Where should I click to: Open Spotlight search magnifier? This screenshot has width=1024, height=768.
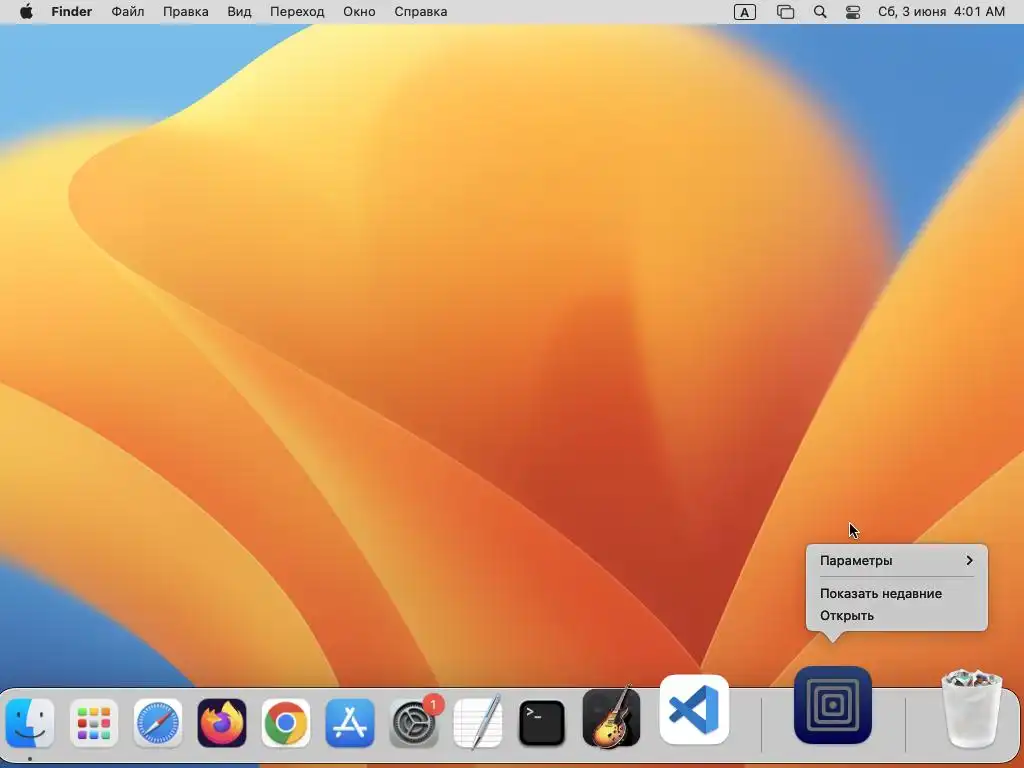pos(820,12)
